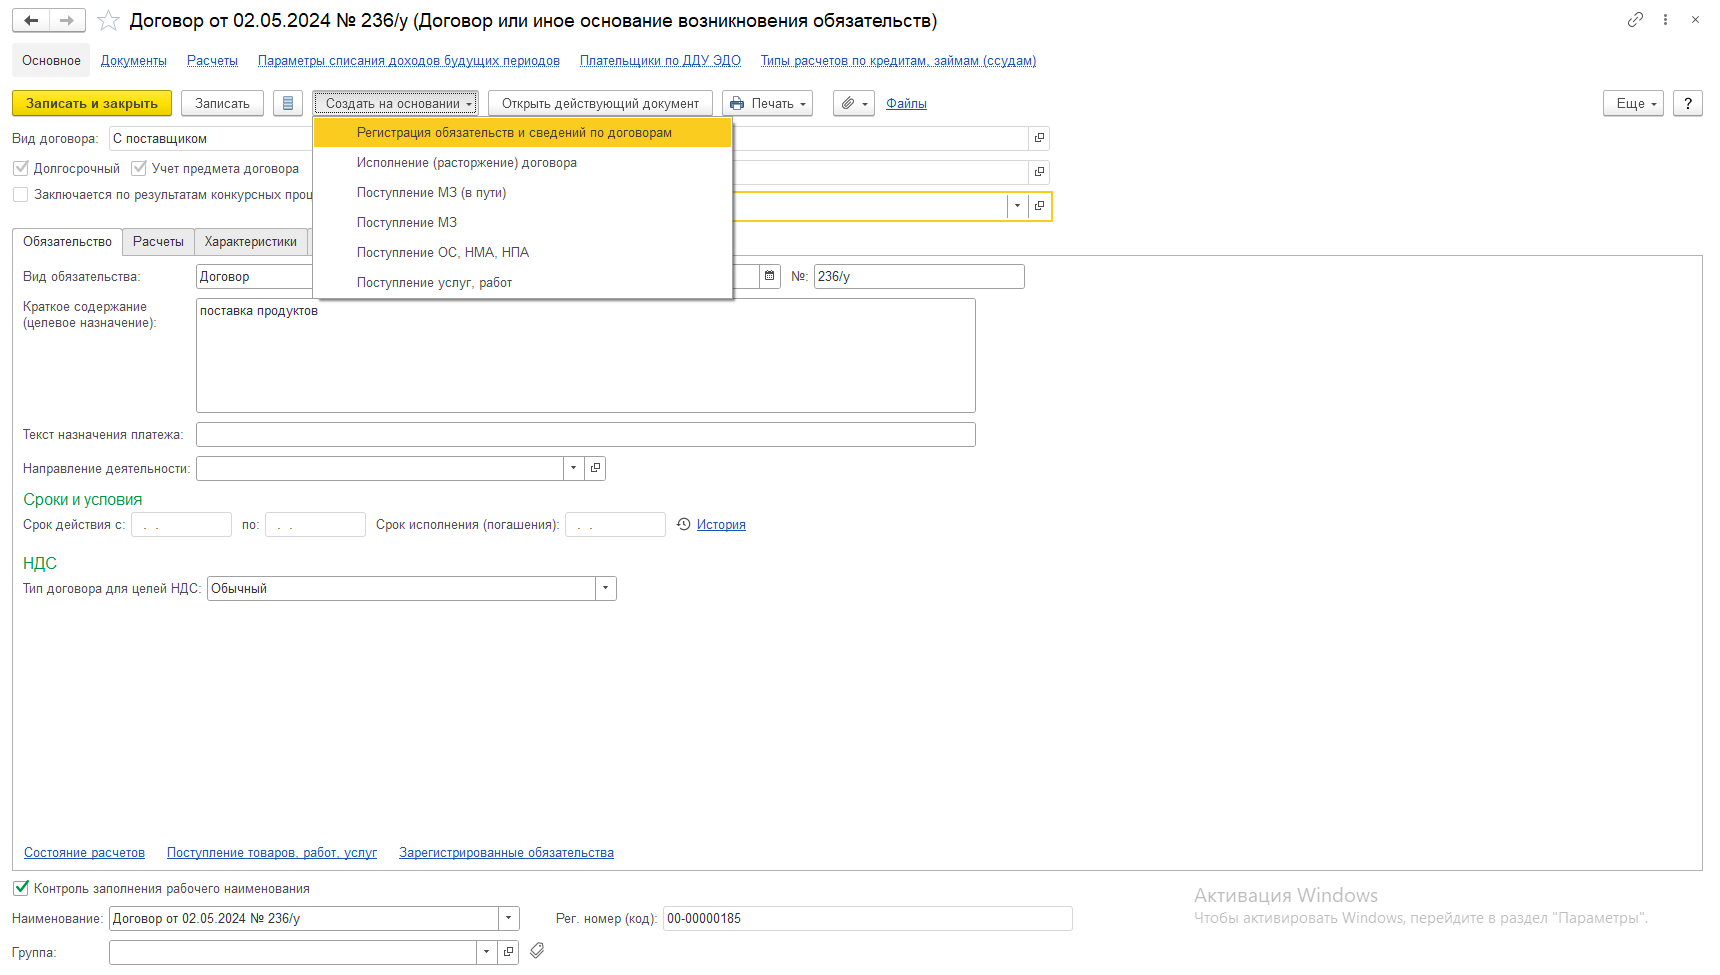Switch to the Расчеты inner tab
1720x975 pixels.
(x=158, y=242)
